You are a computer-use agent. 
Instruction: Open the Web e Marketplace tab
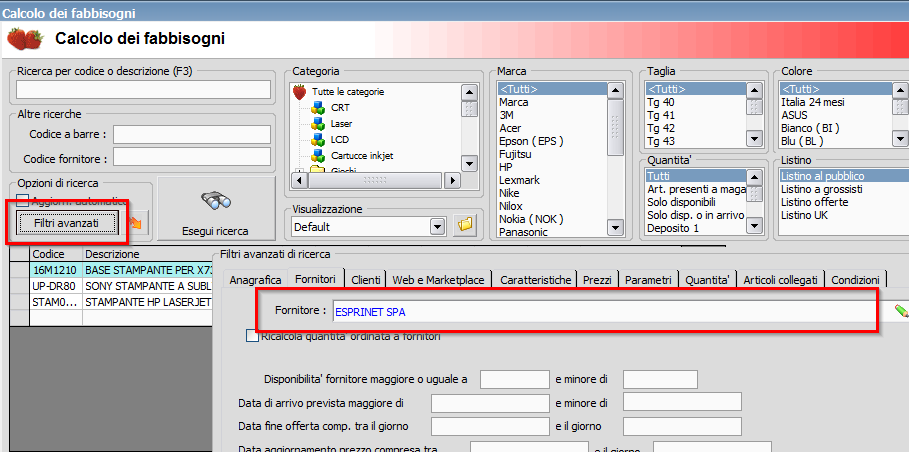438,280
